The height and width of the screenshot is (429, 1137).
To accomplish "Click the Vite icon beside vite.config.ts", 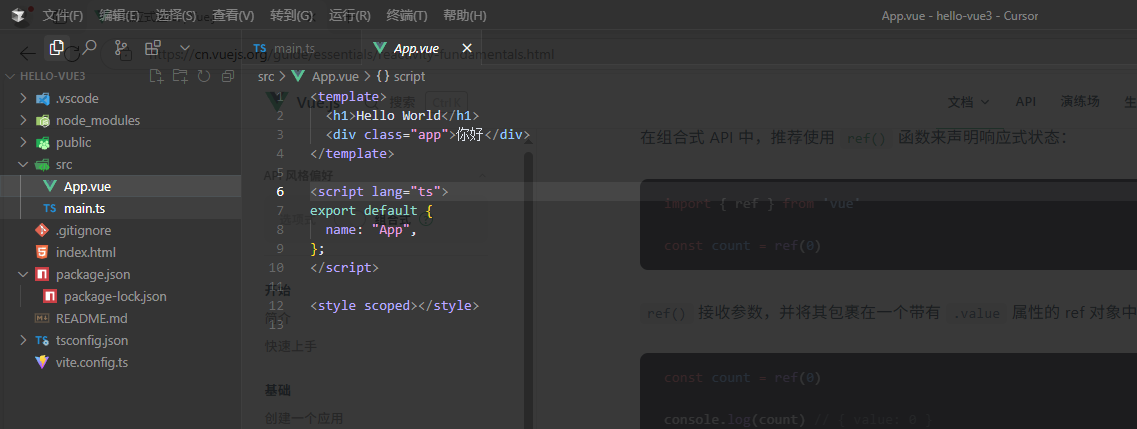I will [x=42, y=362].
